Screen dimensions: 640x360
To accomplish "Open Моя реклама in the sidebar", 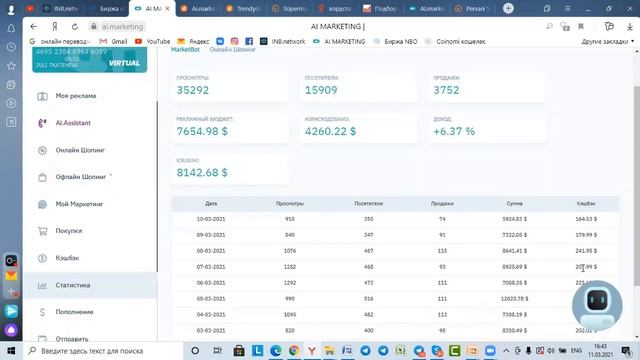I will point(76,96).
